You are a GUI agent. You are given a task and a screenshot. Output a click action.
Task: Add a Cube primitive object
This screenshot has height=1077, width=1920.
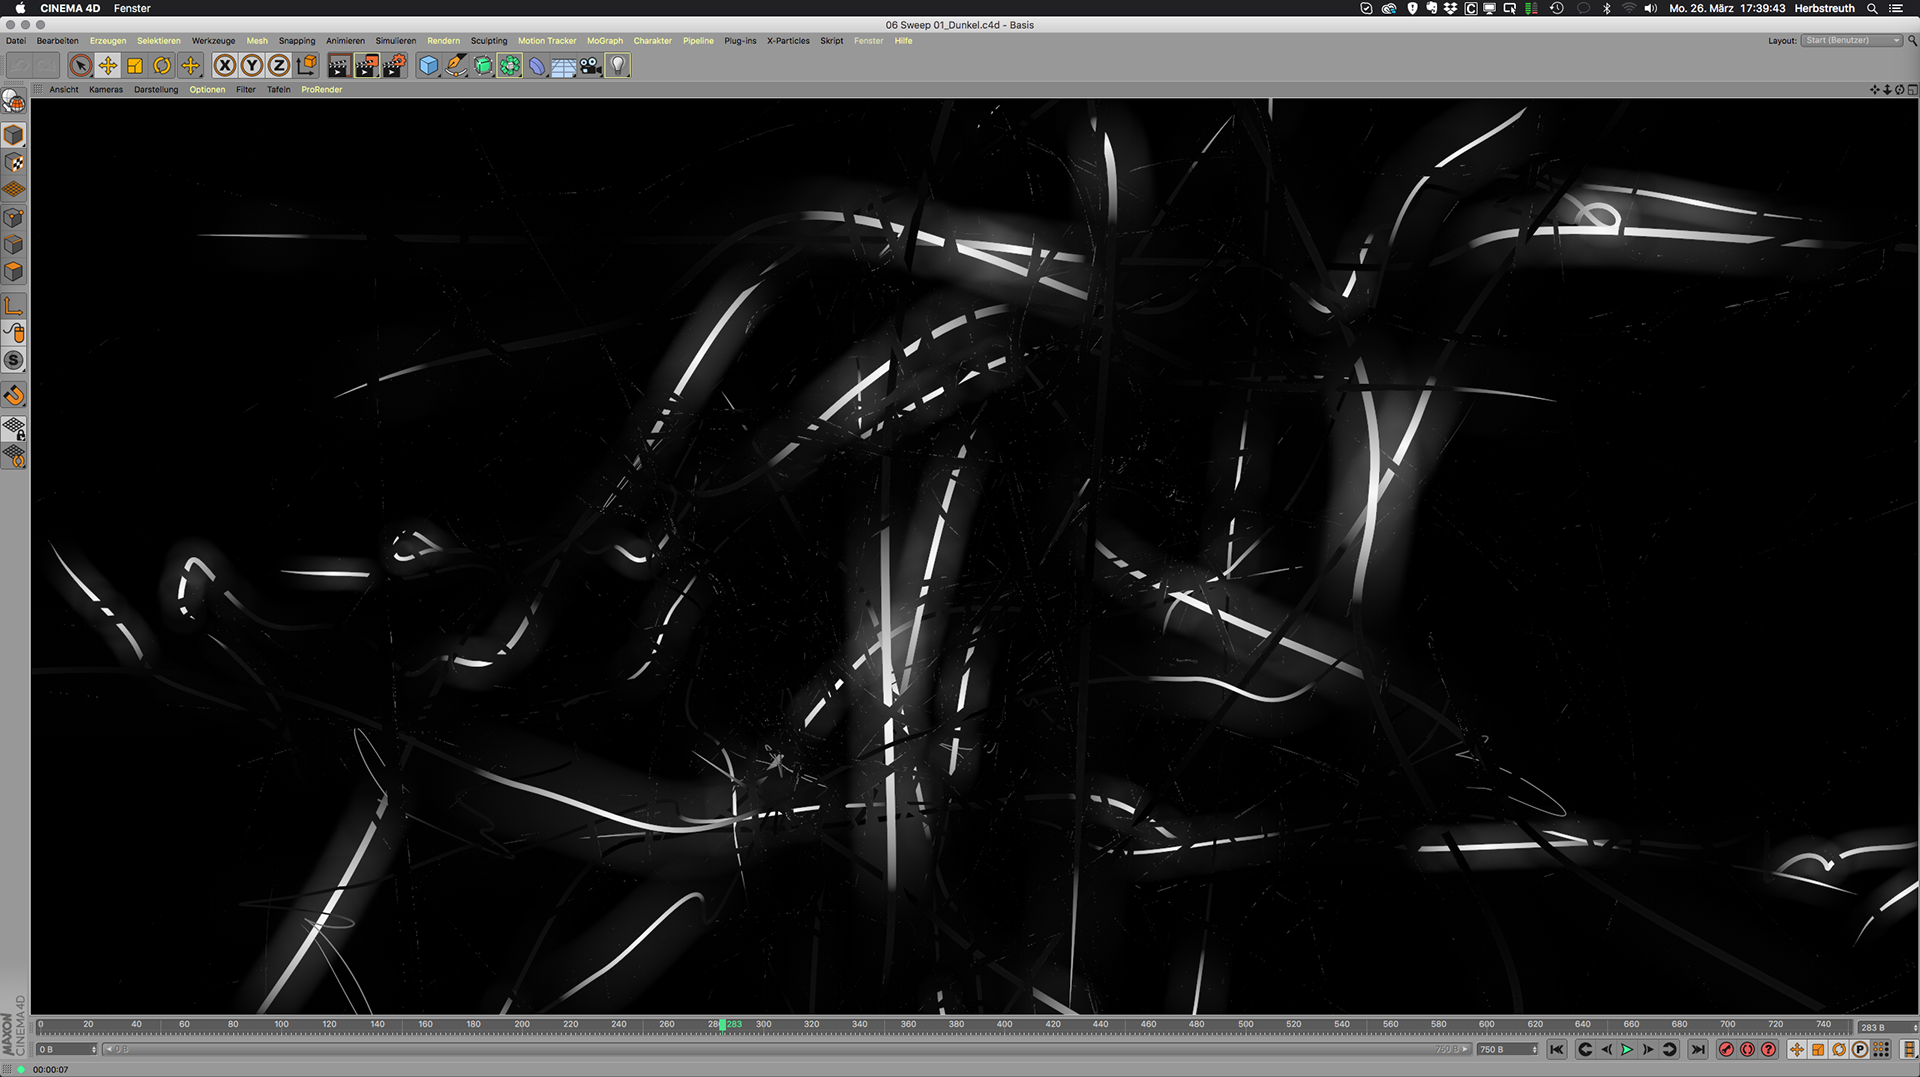click(429, 66)
